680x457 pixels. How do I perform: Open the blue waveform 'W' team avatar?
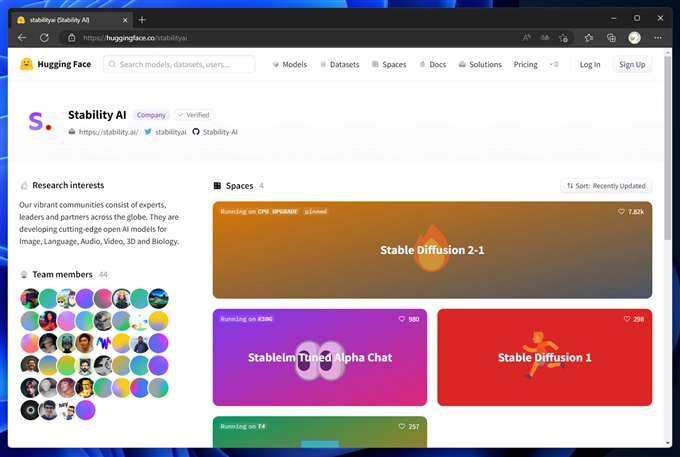click(103, 343)
